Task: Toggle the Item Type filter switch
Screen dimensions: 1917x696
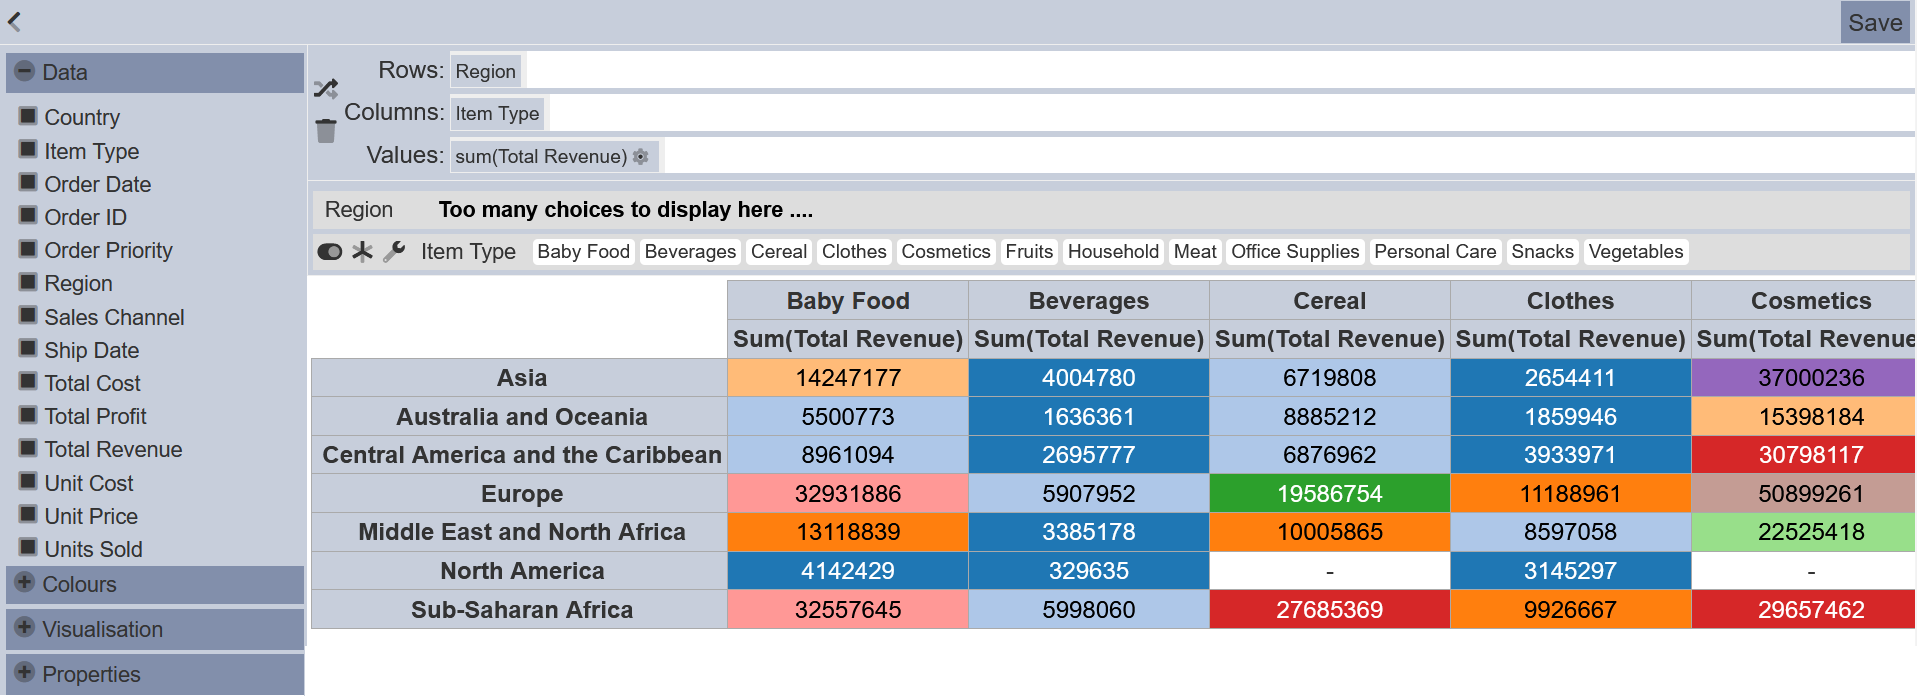Action: (x=330, y=251)
